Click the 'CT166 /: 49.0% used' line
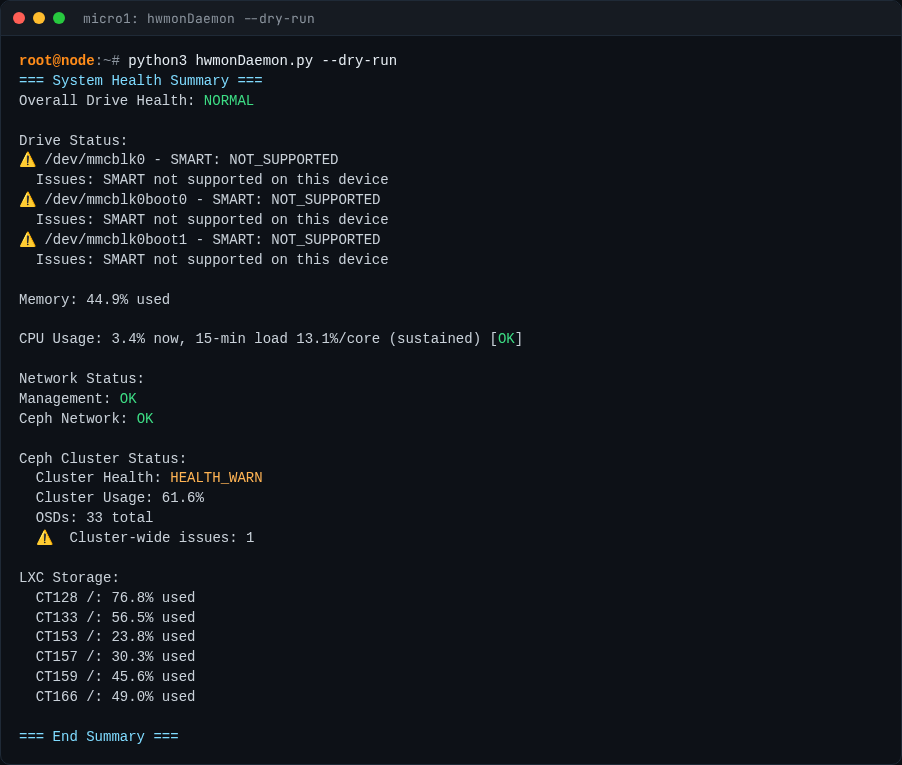Viewport: 902px width, 765px height. 115,697
